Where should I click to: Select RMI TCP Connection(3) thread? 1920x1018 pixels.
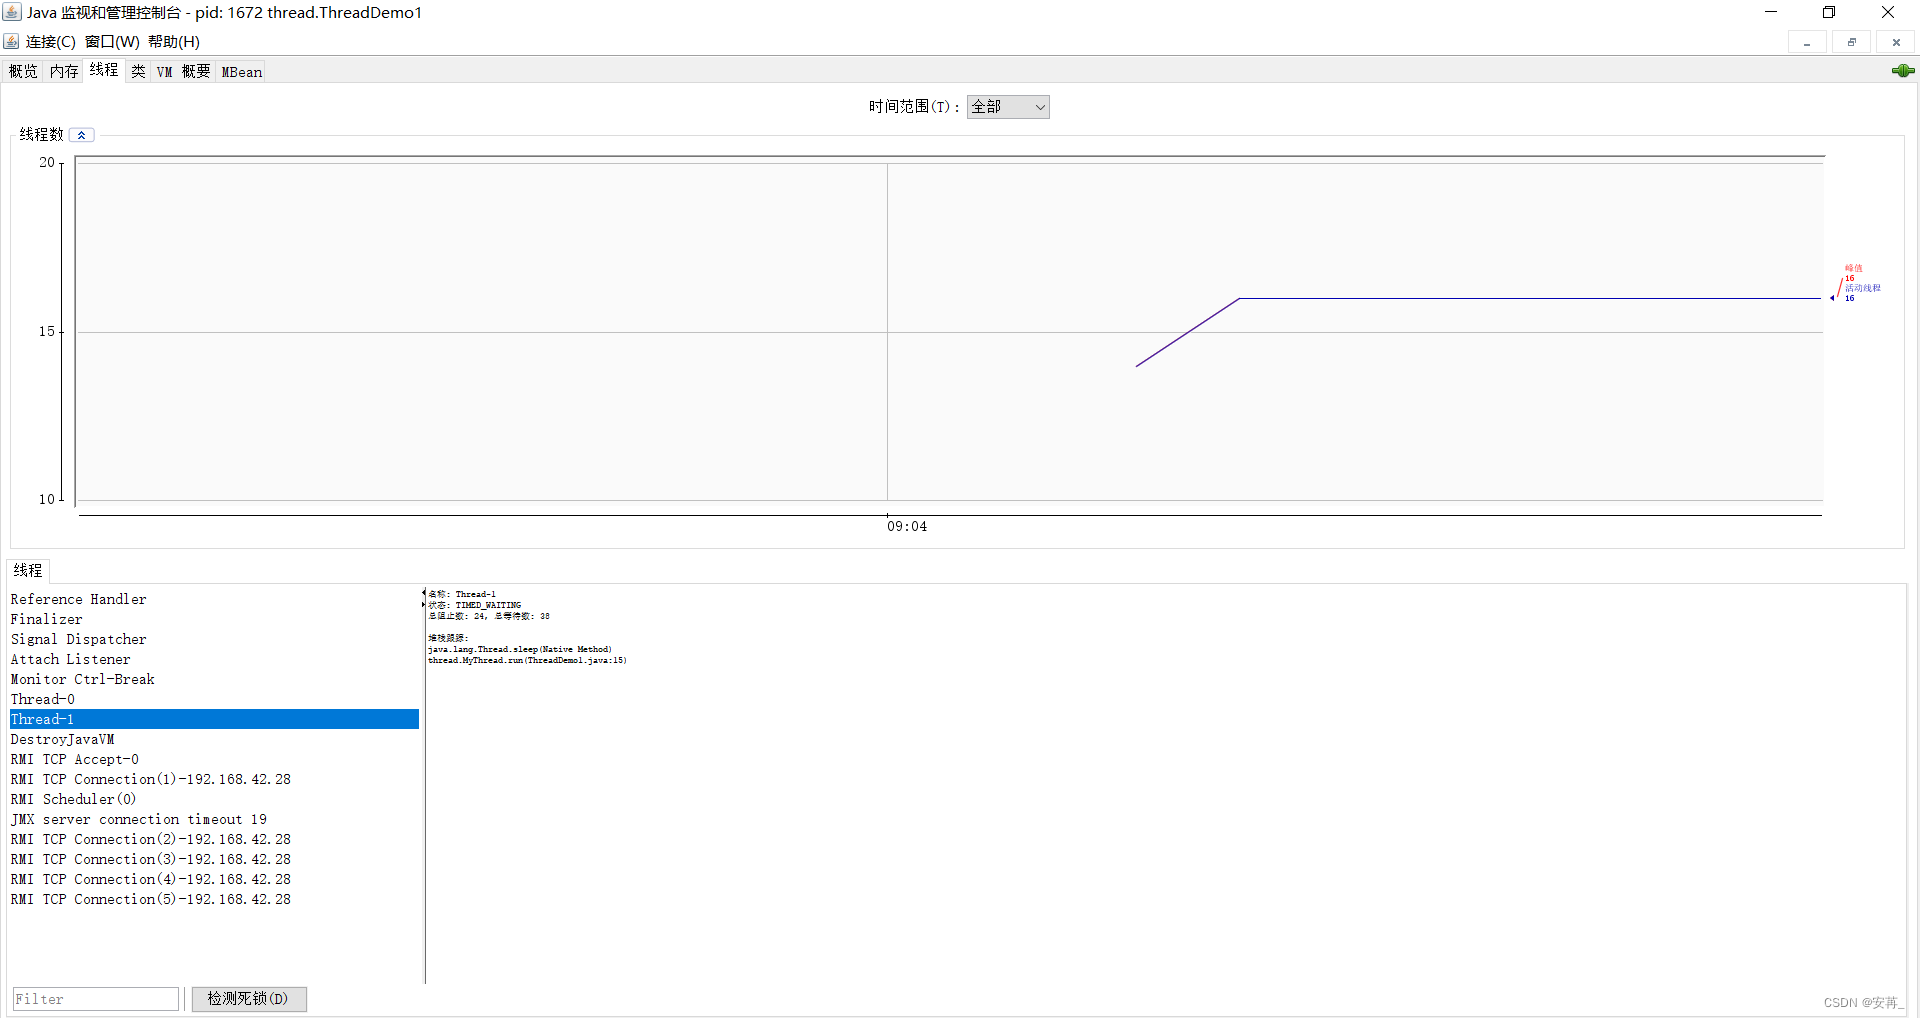click(214, 859)
